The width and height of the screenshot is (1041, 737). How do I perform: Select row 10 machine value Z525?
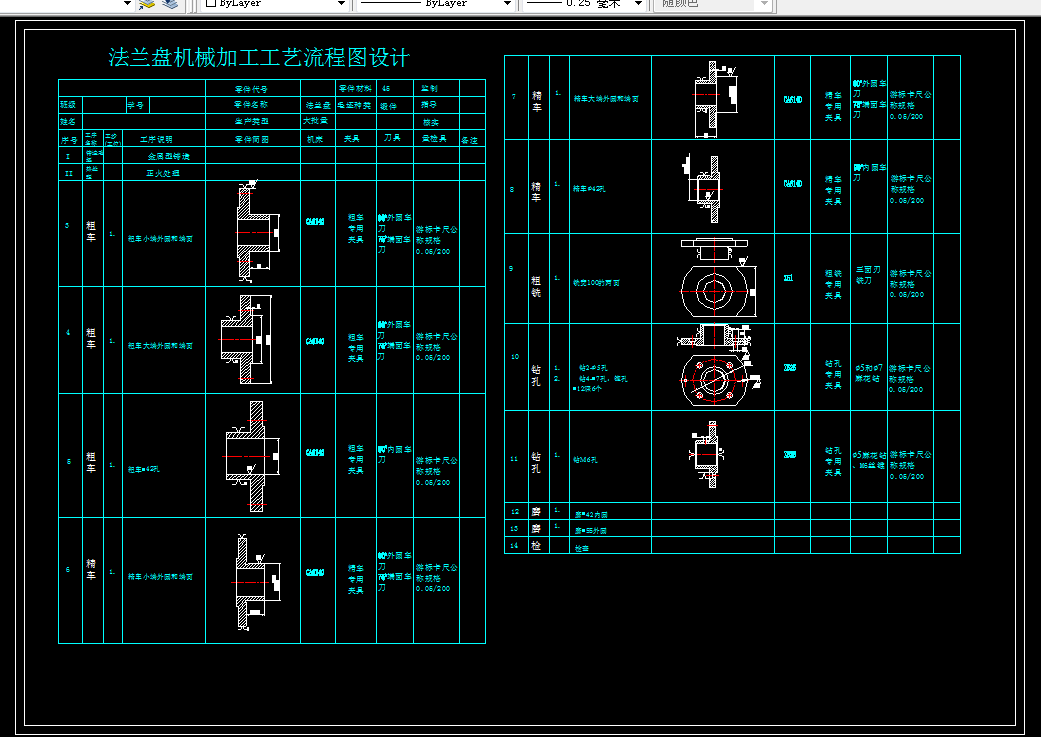tap(790, 368)
